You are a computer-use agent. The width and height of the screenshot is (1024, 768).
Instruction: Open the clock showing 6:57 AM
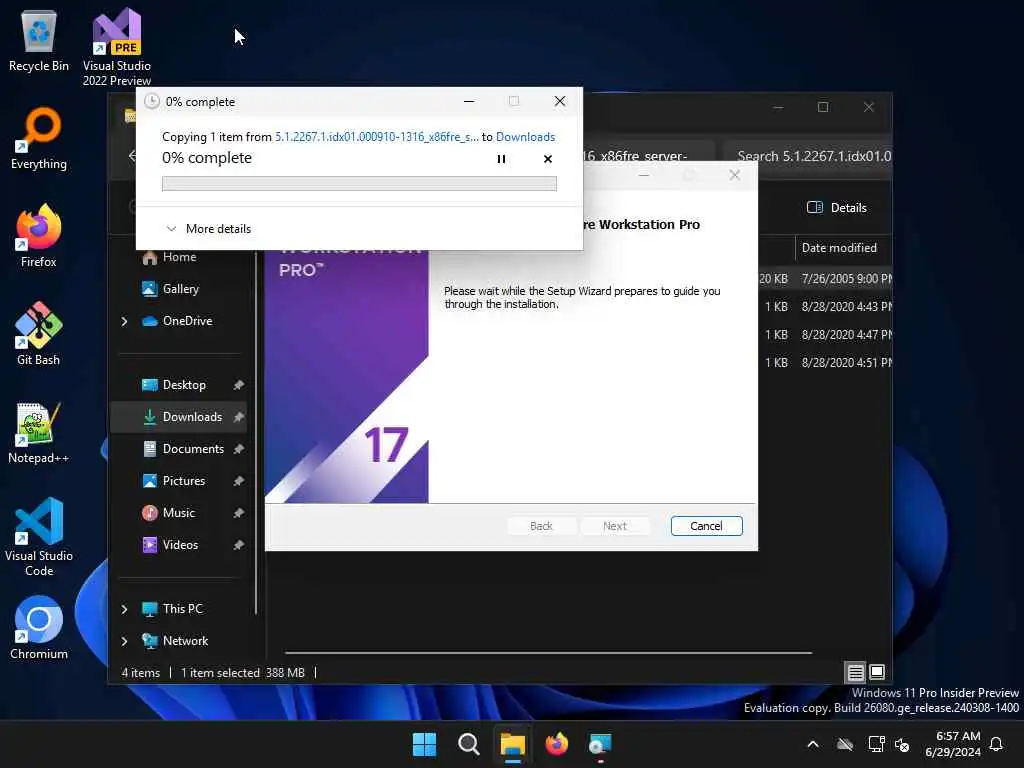(x=953, y=744)
